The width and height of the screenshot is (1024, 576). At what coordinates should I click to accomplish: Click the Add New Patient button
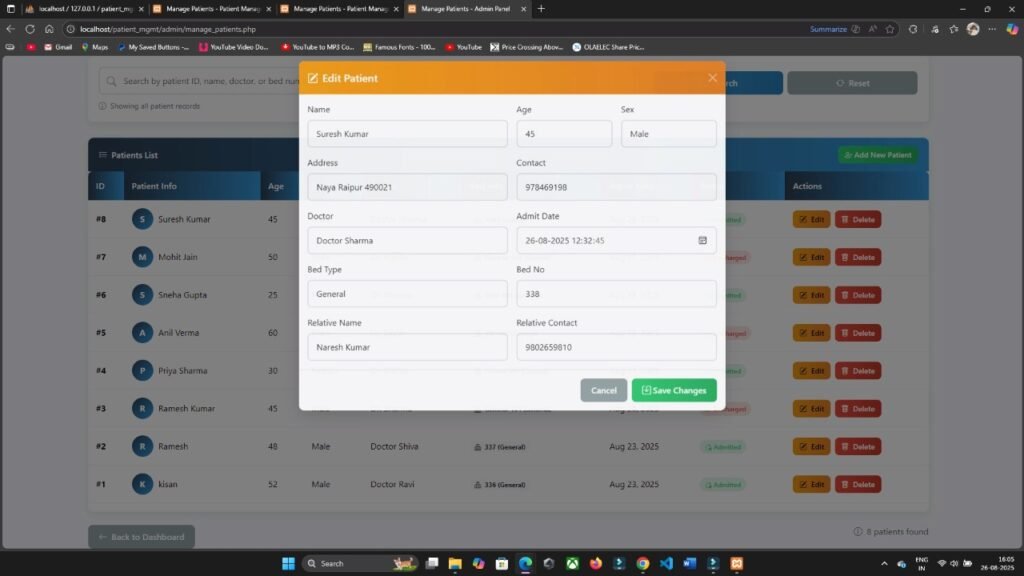[879, 155]
